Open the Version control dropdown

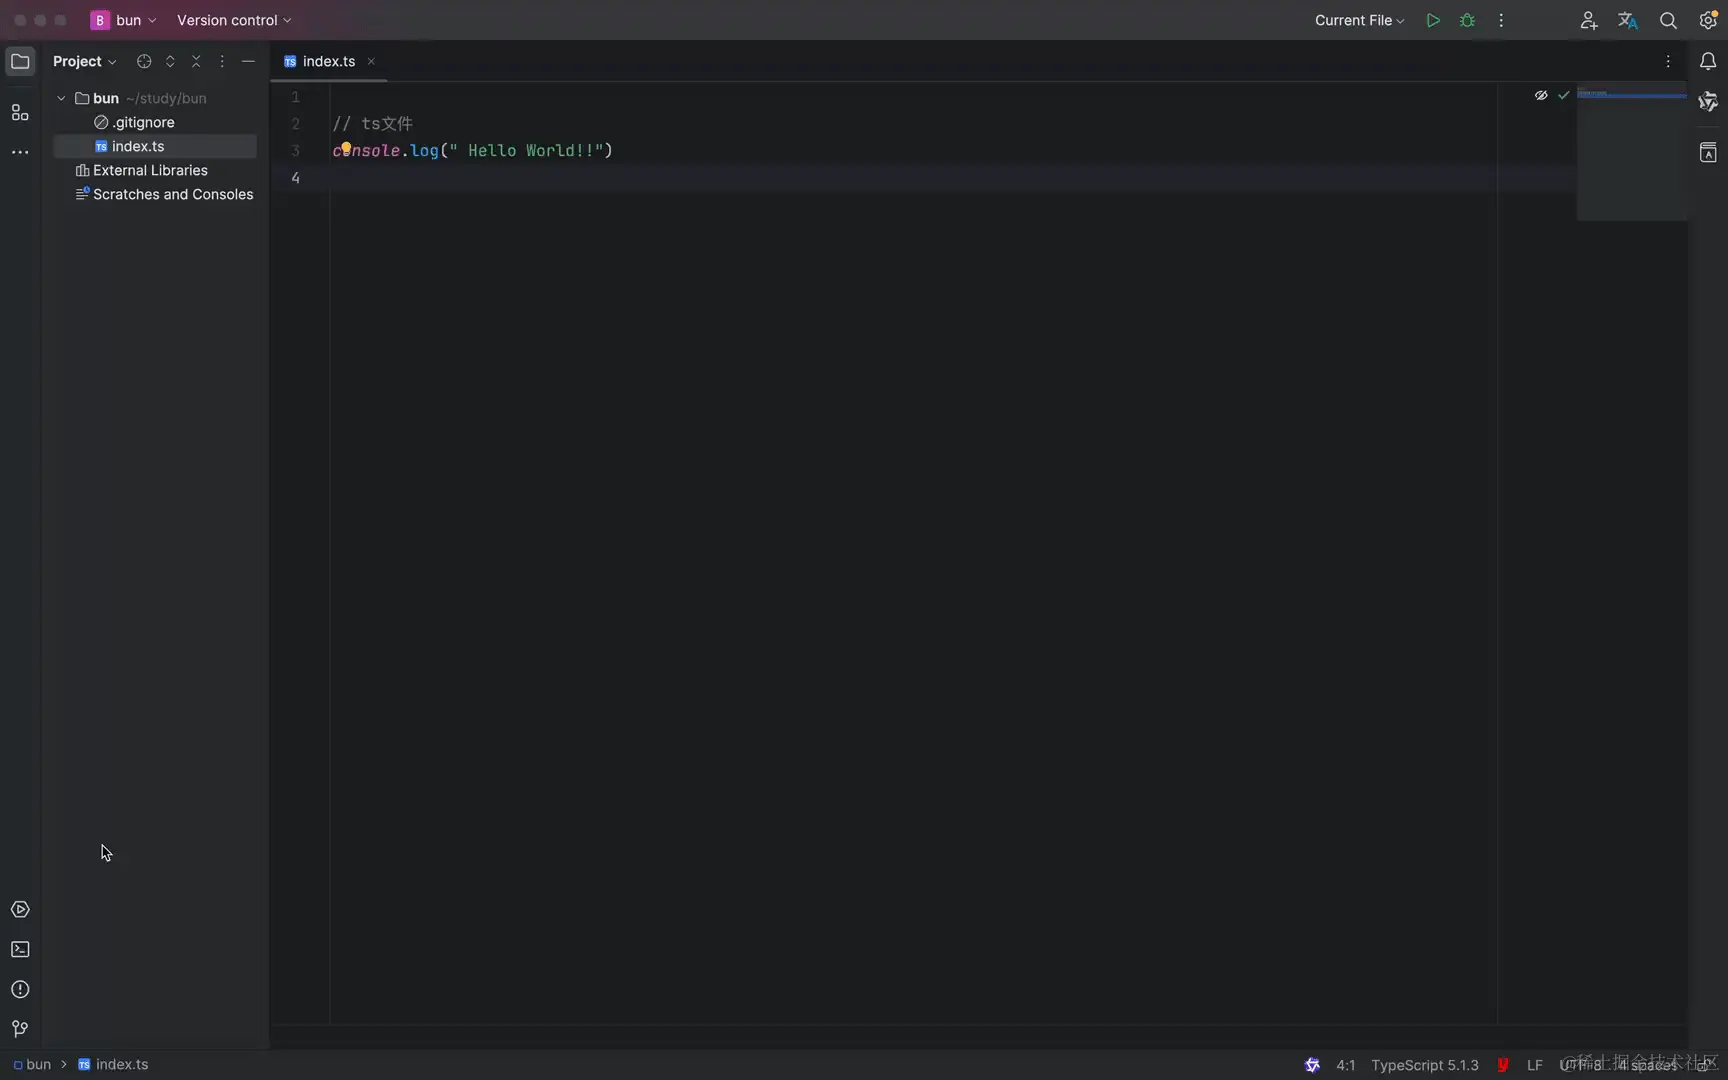pos(234,20)
